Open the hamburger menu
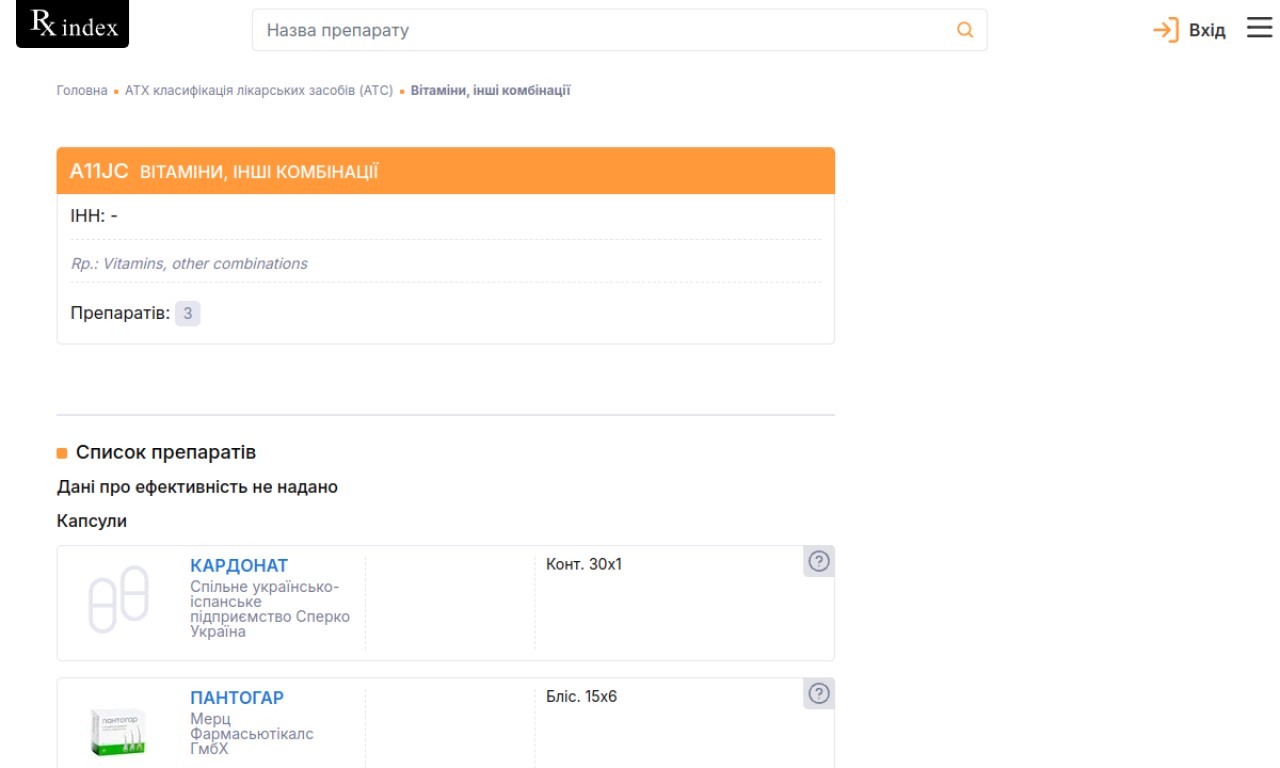Viewport: 1280px width, 768px height. tap(1259, 28)
